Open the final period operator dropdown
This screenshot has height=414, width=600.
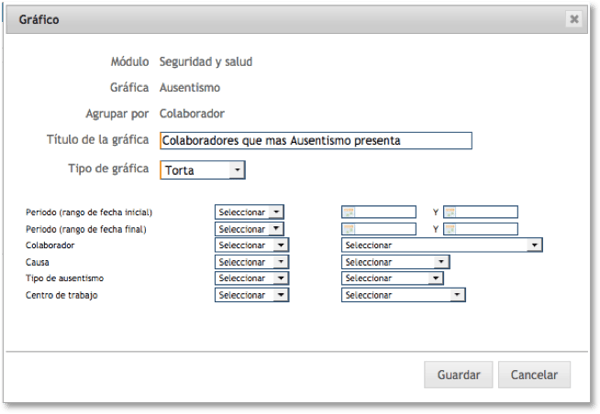click(x=250, y=228)
